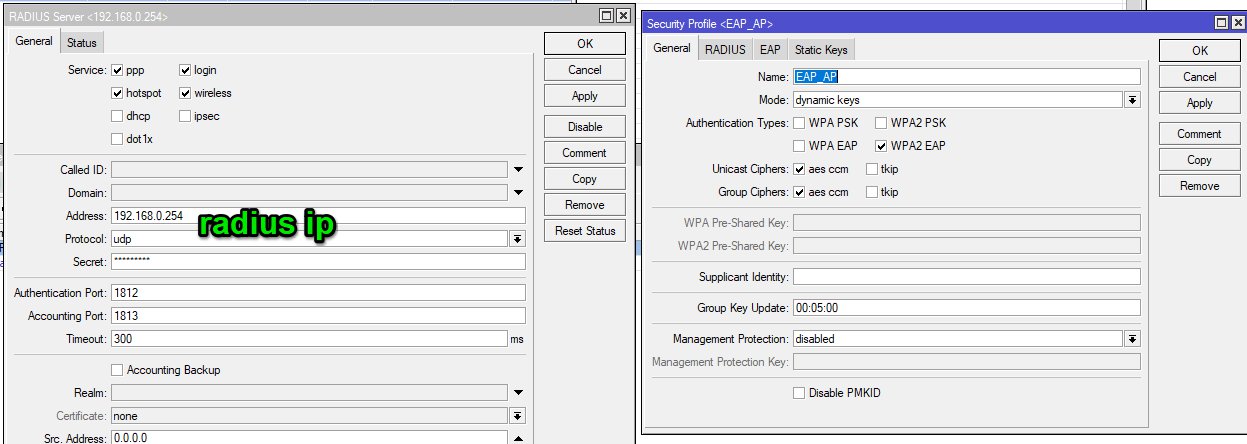This screenshot has height=444, width=1247.
Task: Close the Security Profile window
Action: [1237, 23]
